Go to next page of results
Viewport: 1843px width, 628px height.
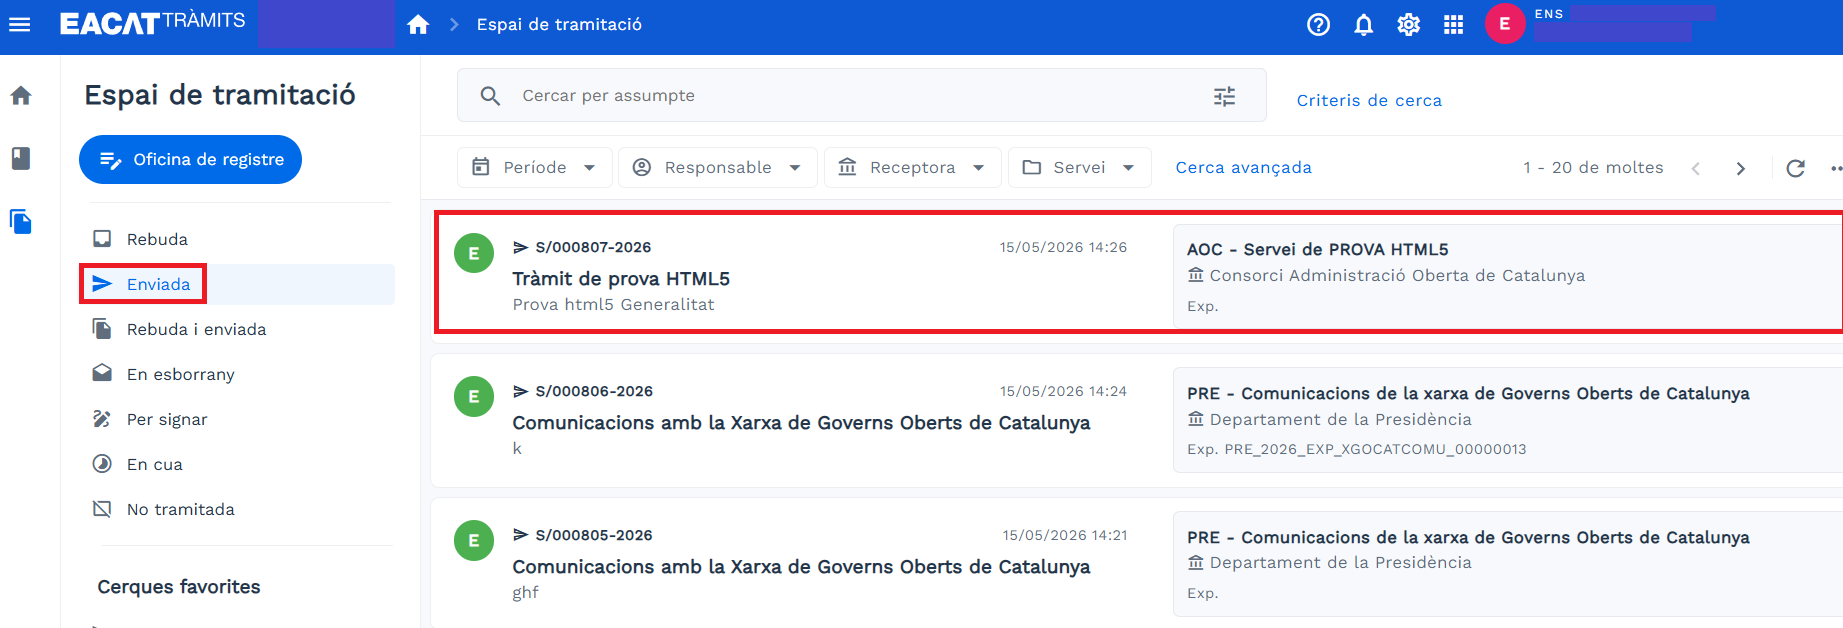point(1740,168)
